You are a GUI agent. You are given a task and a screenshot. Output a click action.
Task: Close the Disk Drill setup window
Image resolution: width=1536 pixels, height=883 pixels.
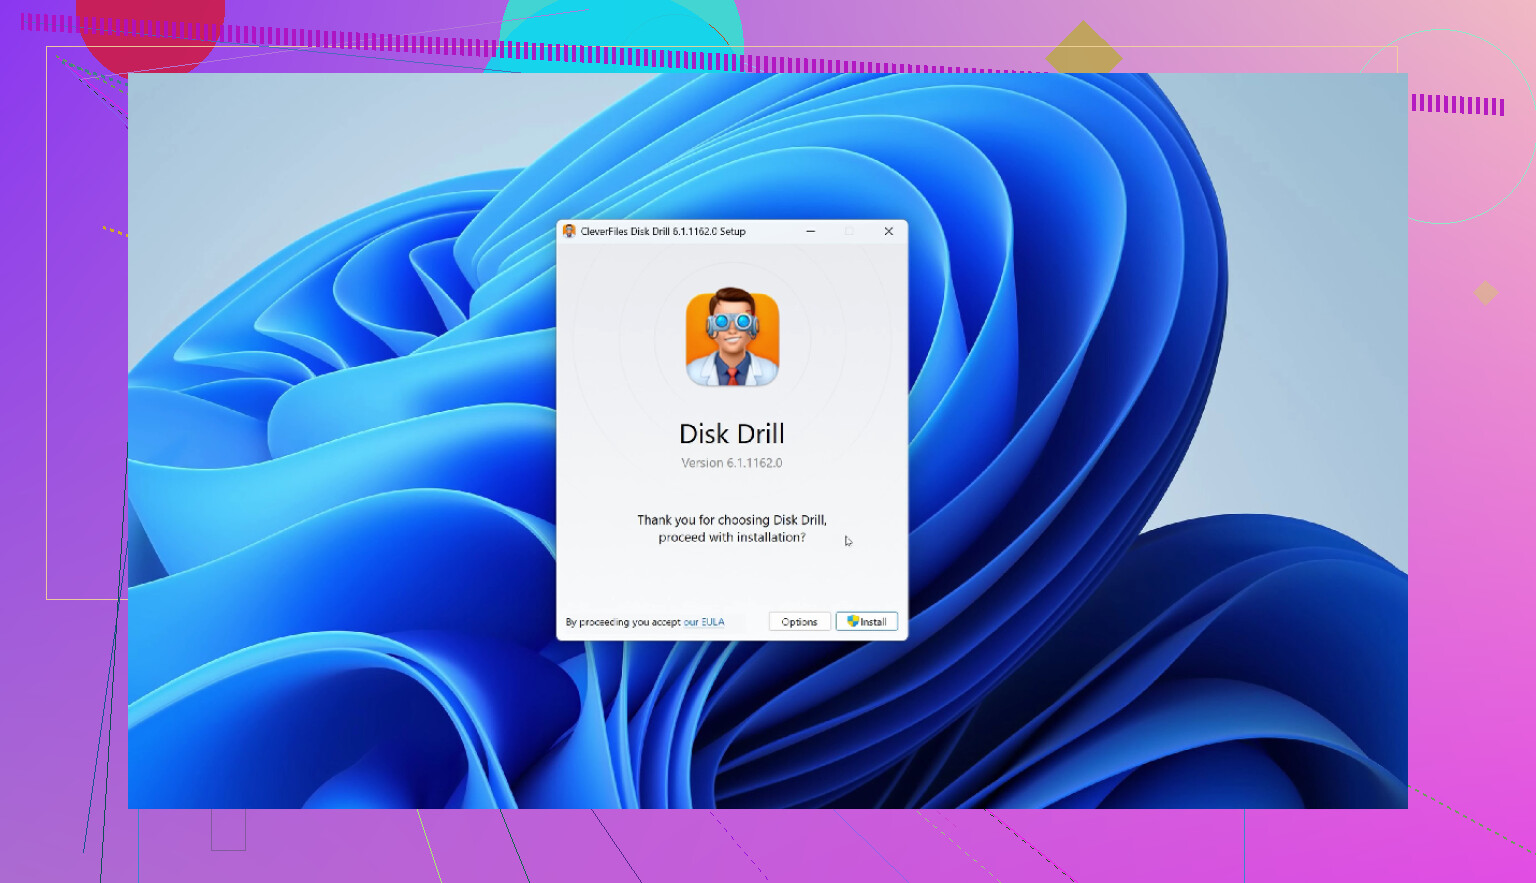(888, 231)
